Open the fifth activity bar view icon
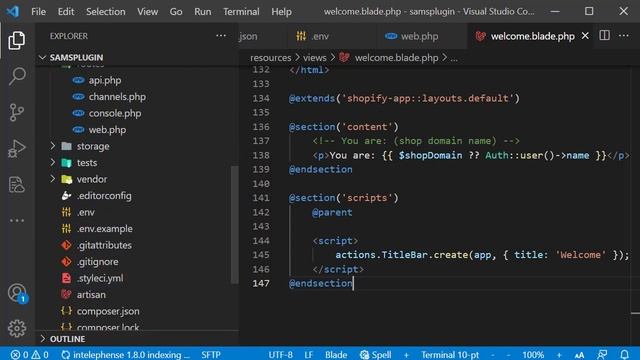 tap(17, 184)
